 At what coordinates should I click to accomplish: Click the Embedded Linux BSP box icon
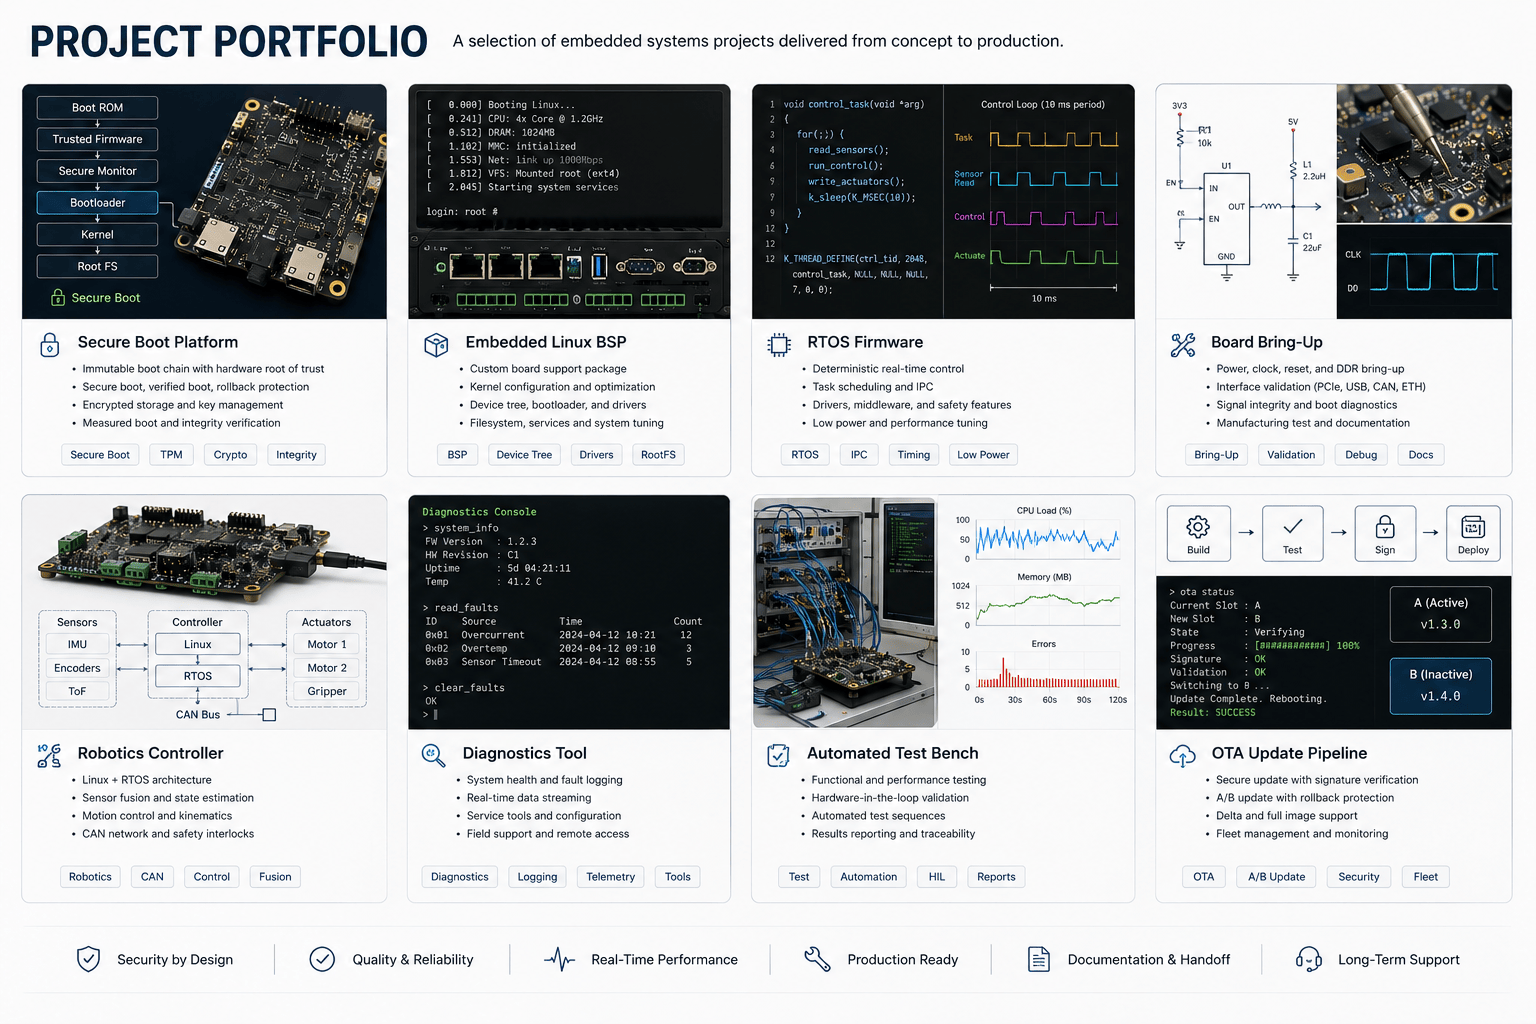(x=436, y=345)
